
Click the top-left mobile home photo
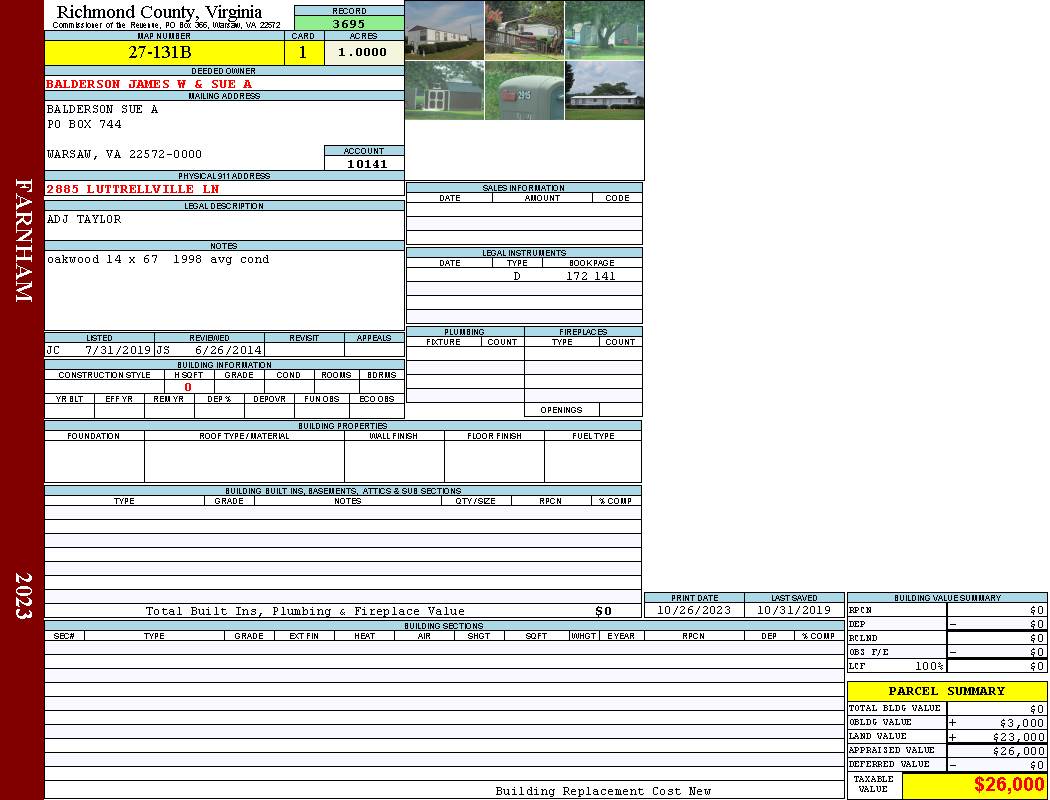click(444, 30)
